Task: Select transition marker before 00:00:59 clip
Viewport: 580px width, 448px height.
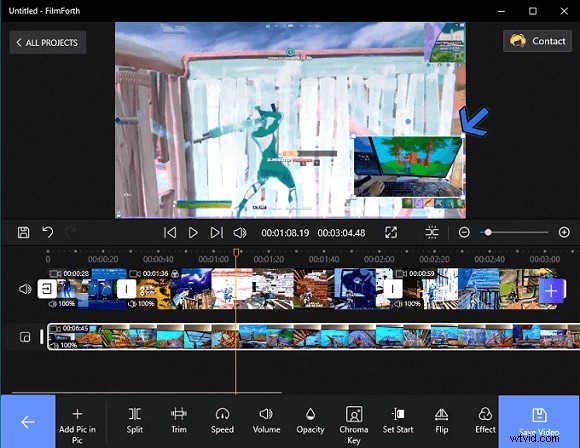Action: [x=393, y=289]
